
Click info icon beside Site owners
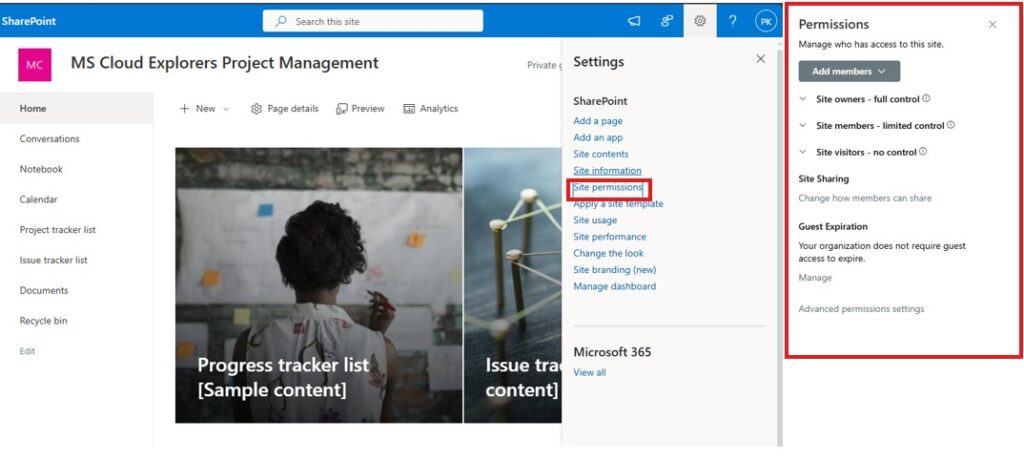click(926, 99)
